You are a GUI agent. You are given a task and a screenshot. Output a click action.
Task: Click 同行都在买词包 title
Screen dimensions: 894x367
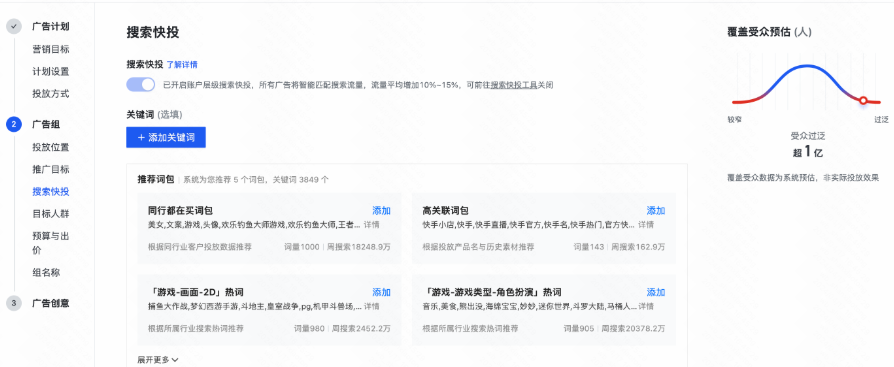(x=180, y=211)
